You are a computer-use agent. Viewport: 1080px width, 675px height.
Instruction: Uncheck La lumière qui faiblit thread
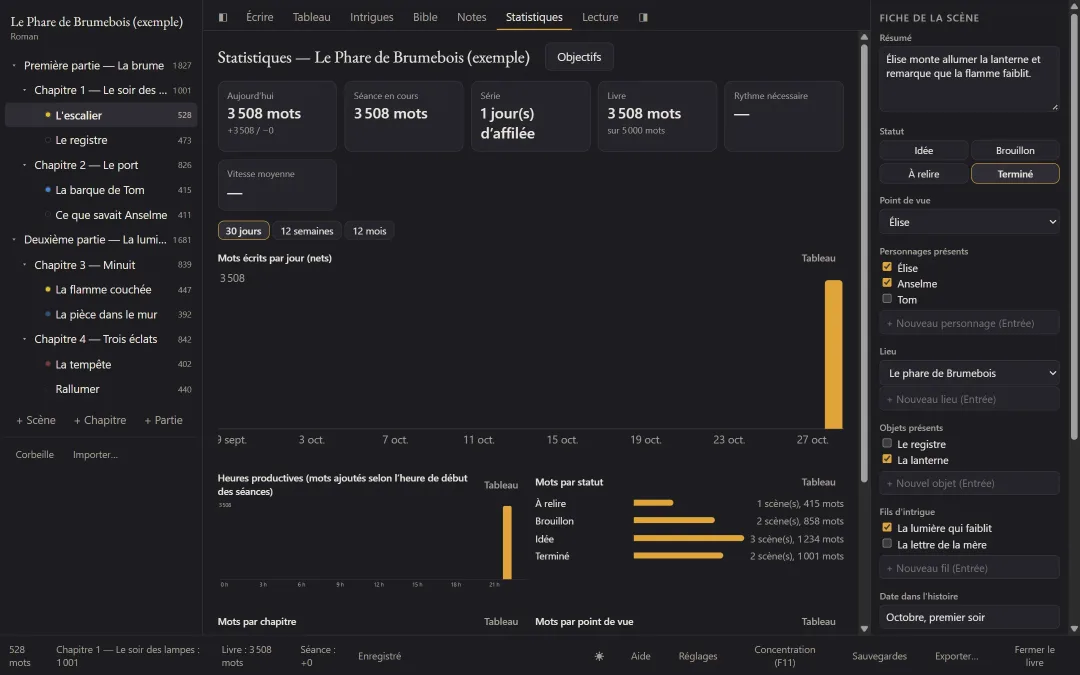tap(887, 528)
